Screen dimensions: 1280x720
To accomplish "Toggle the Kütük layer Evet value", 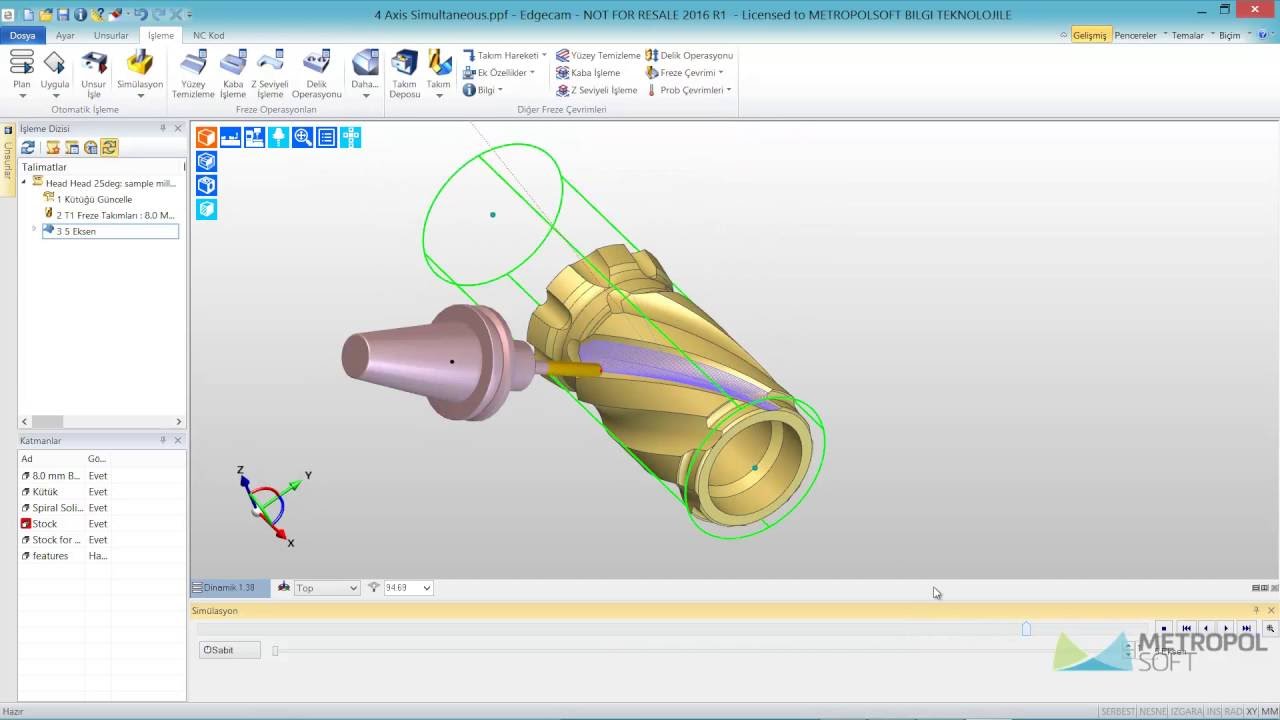I will pos(98,492).
